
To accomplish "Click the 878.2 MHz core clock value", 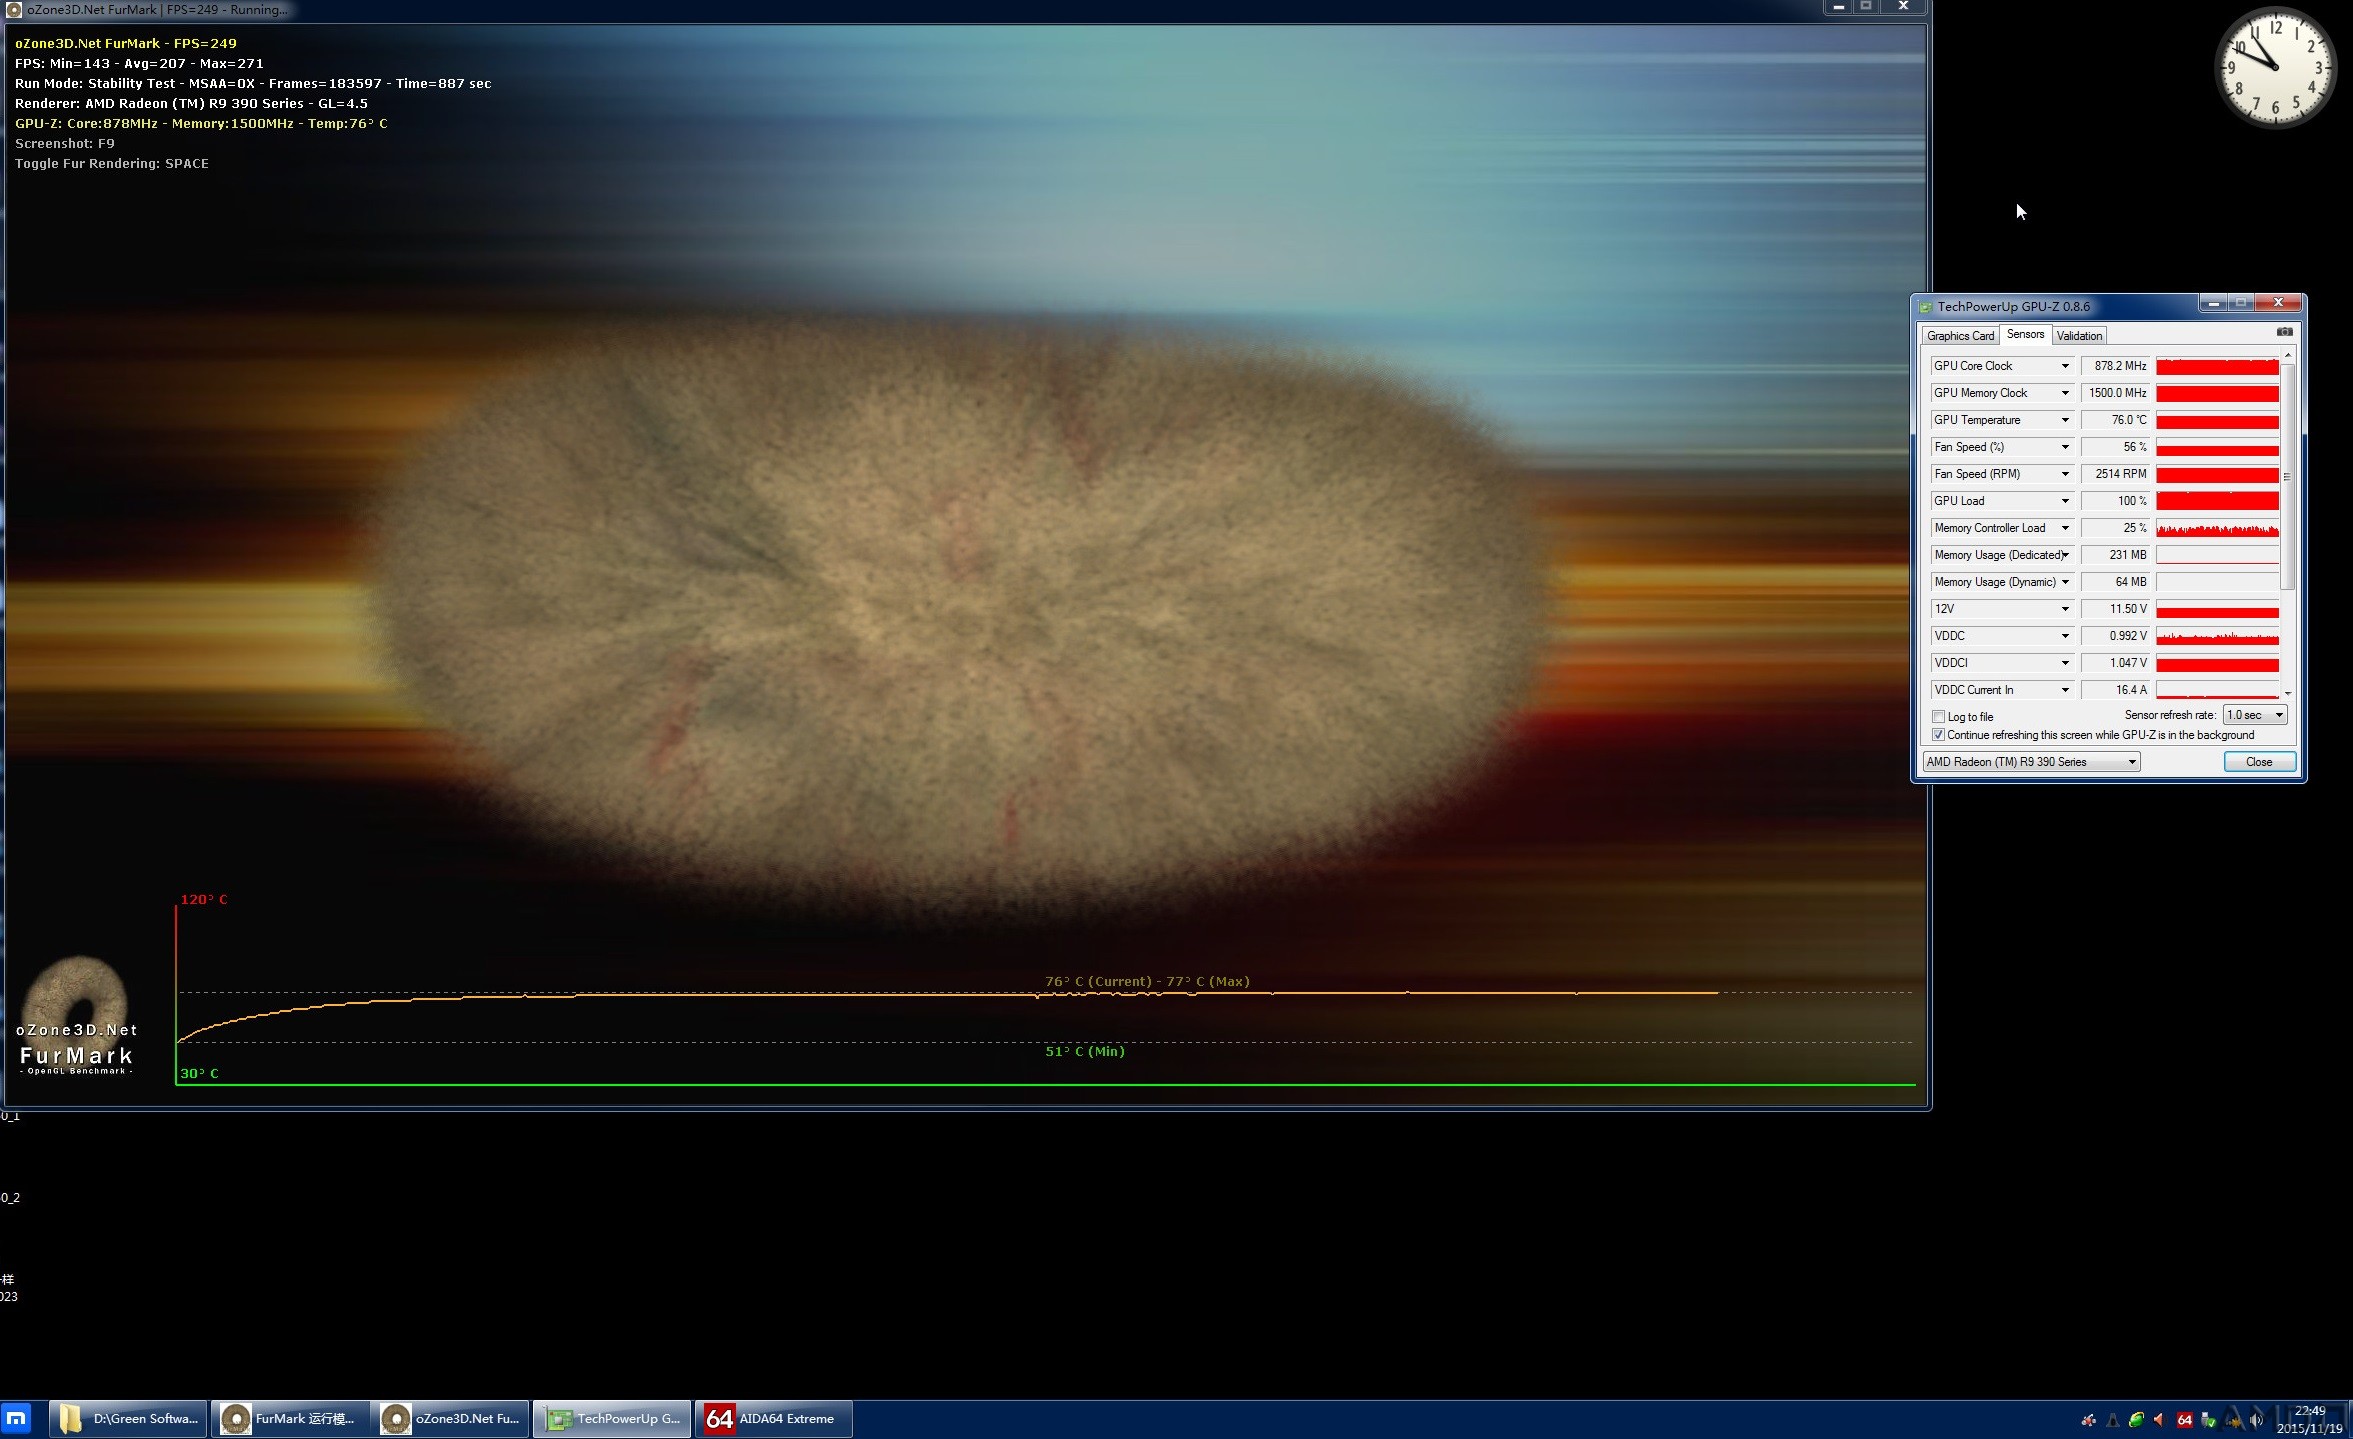I will (x=2115, y=366).
